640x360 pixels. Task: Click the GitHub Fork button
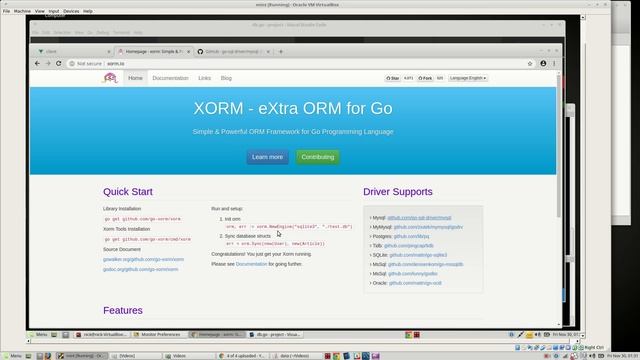pos(425,78)
